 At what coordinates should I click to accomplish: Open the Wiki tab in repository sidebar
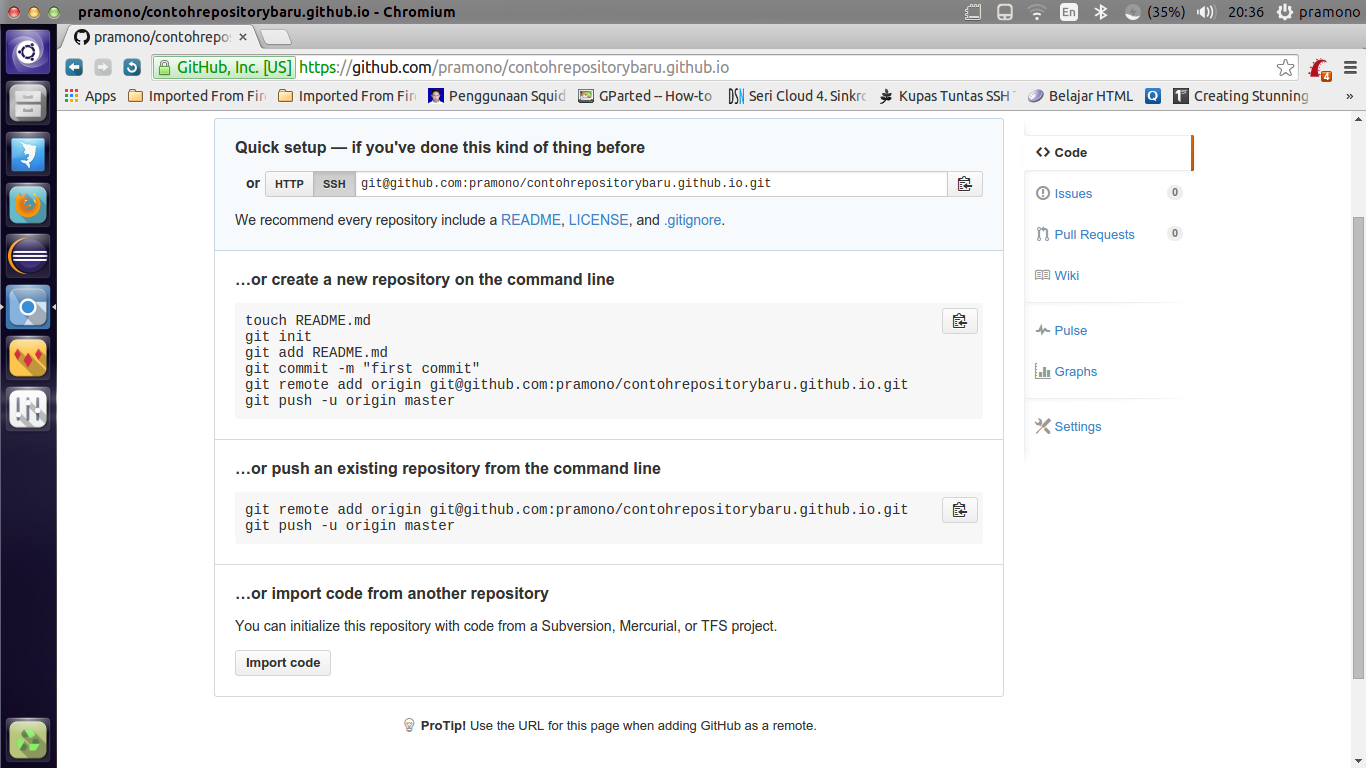pos(1057,275)
